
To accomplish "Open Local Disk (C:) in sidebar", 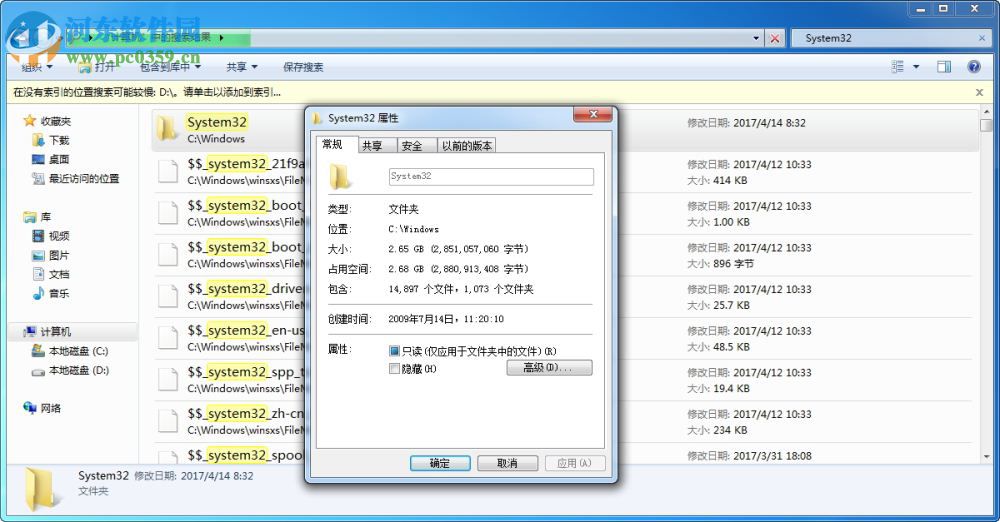I will pyautogui.click(x=70, y=351).
